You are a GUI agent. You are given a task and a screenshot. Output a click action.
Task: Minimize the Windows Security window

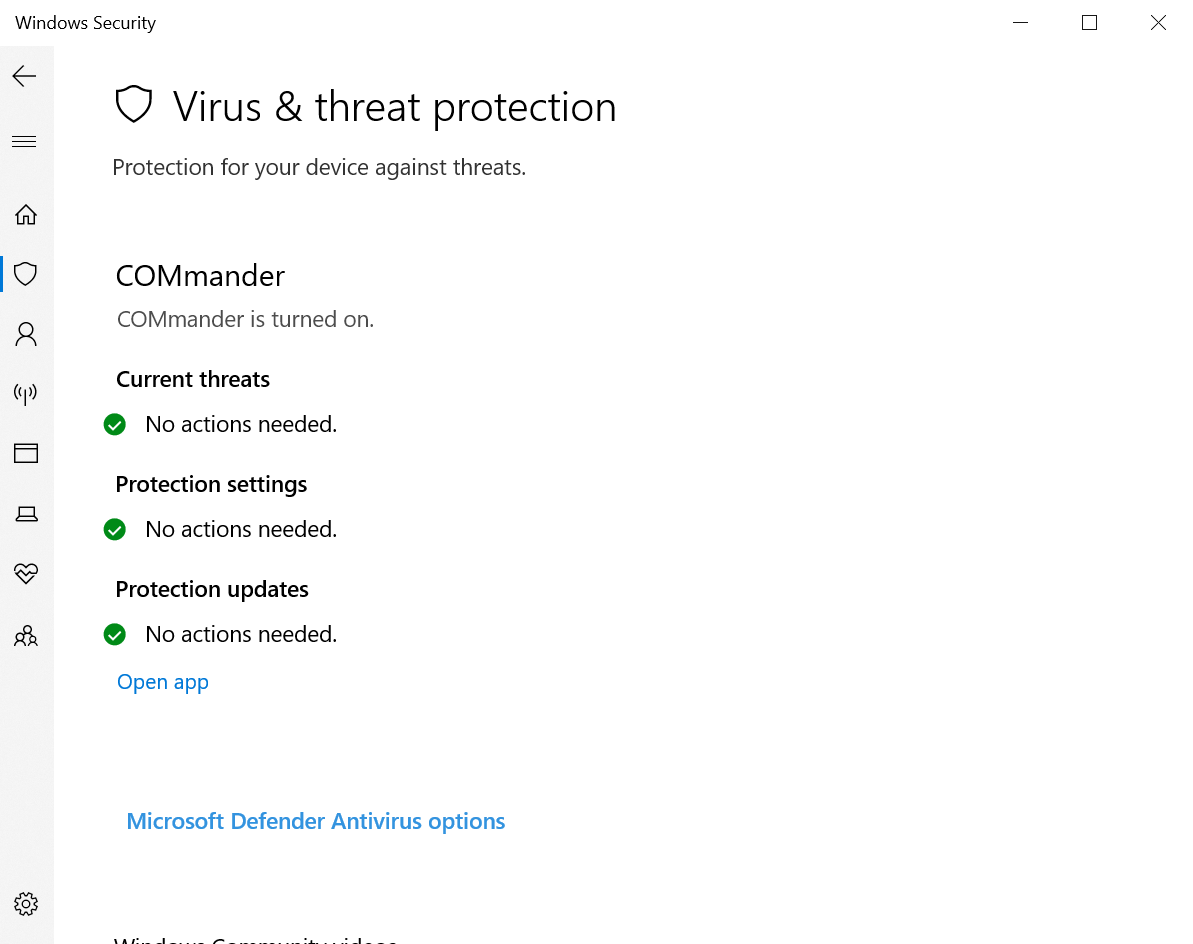pos(1020,23)
